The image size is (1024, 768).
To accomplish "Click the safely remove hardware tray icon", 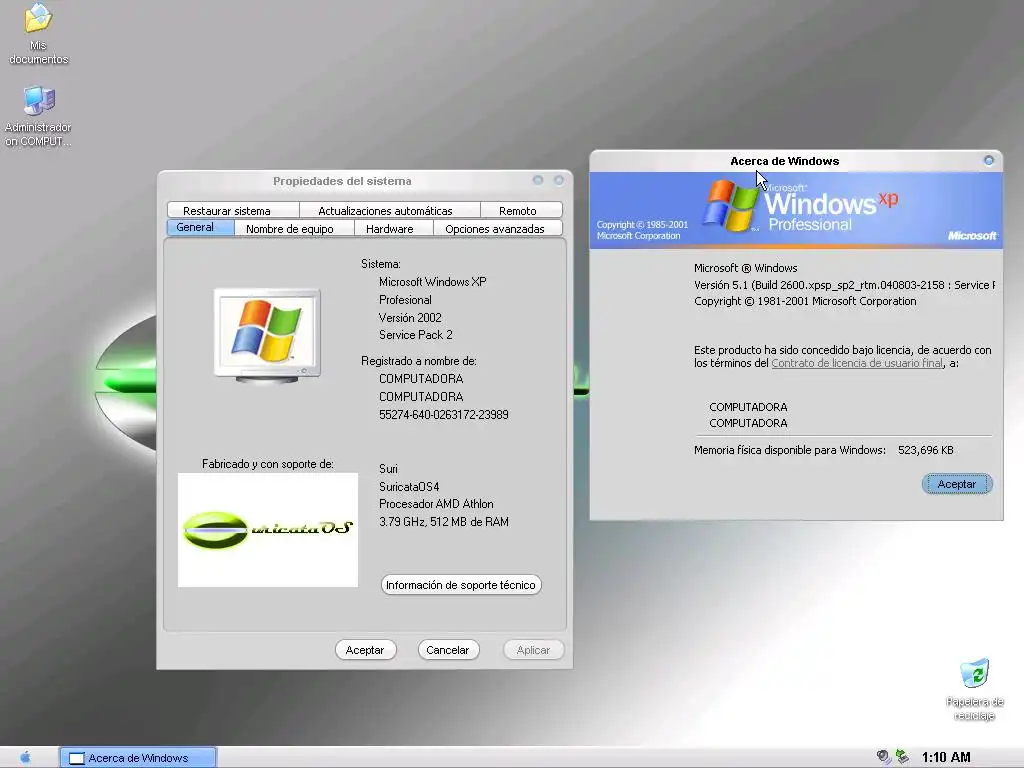I will (x=903, y=757).
